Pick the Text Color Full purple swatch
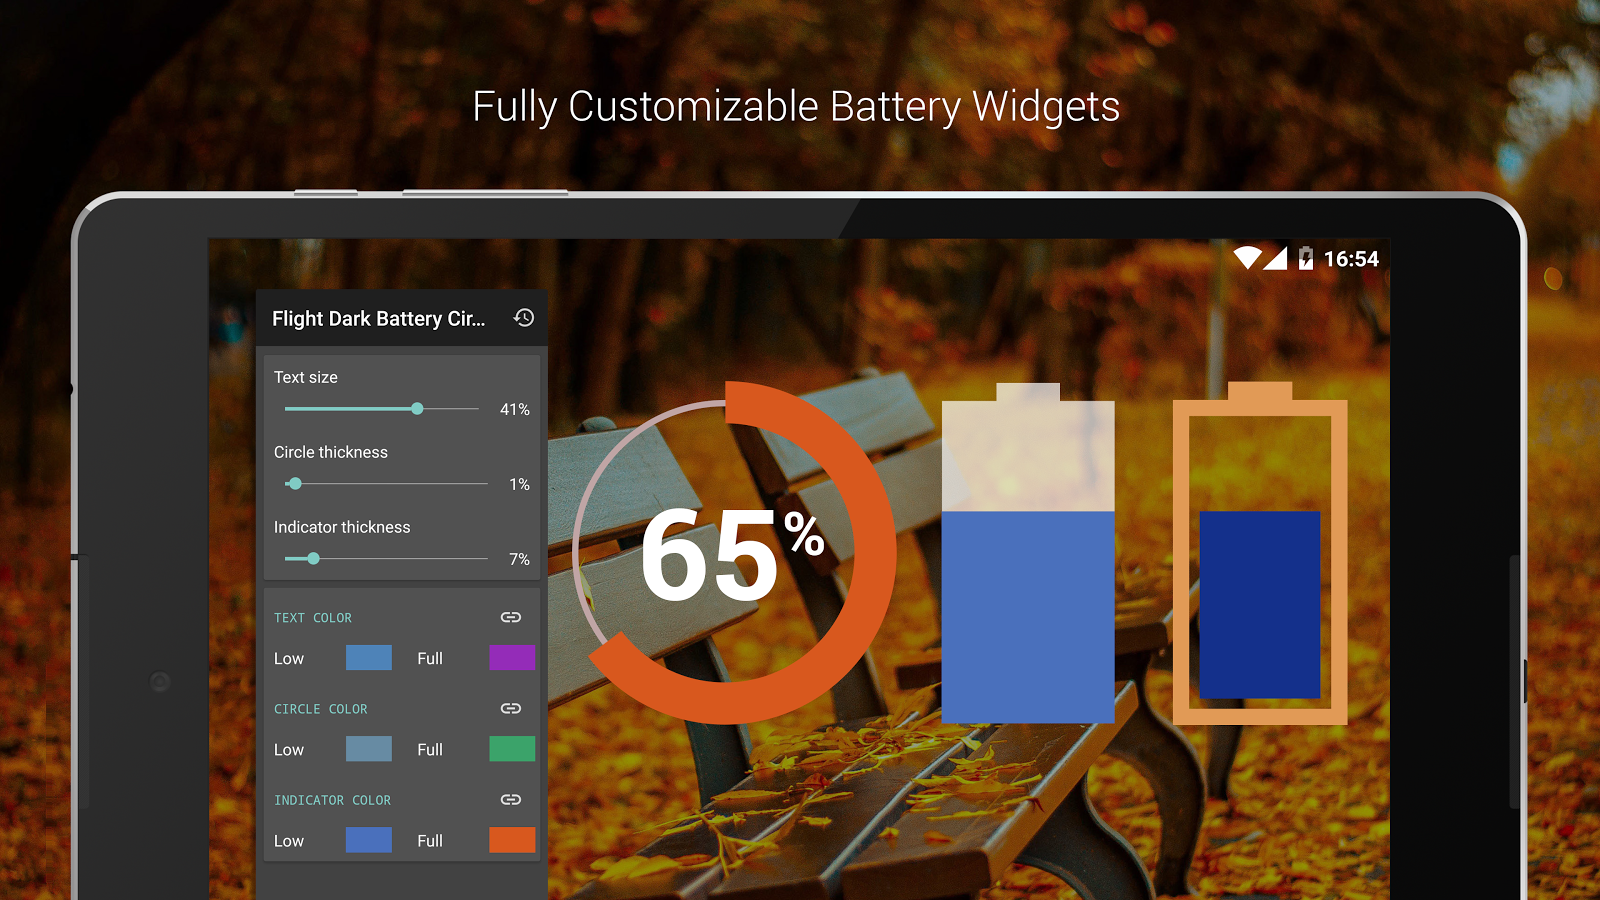 (x=512, y=658)
